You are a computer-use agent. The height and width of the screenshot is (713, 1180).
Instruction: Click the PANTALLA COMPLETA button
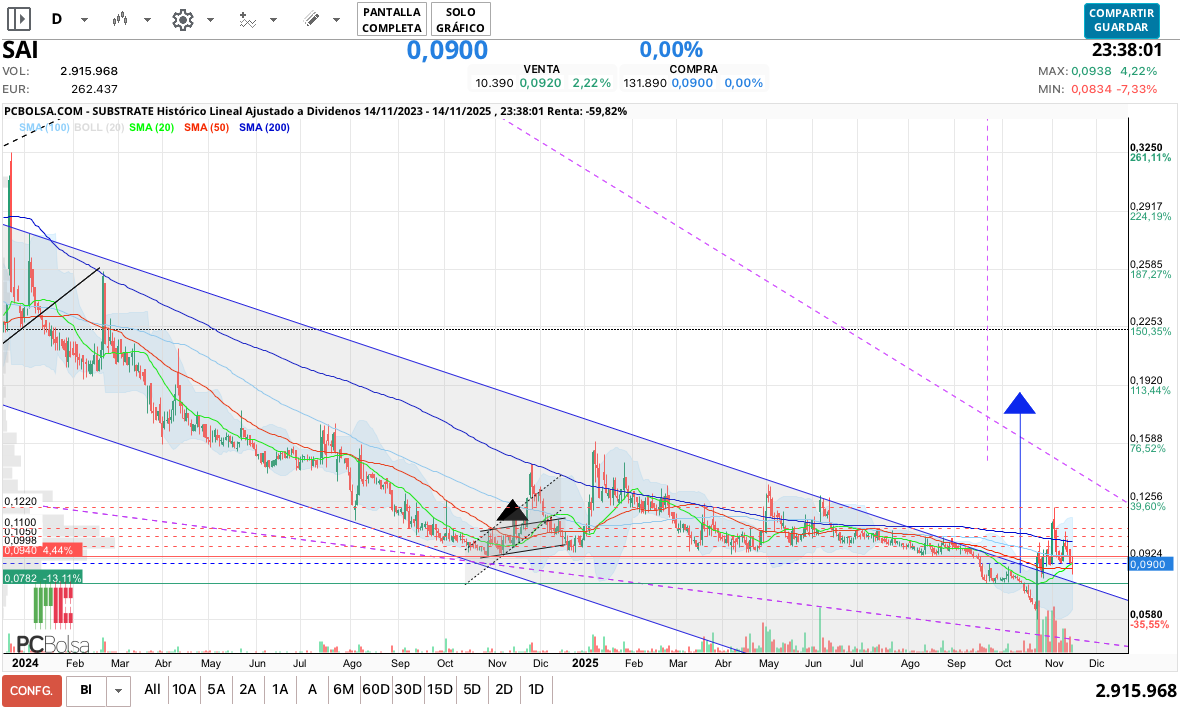tap(391, 19)
